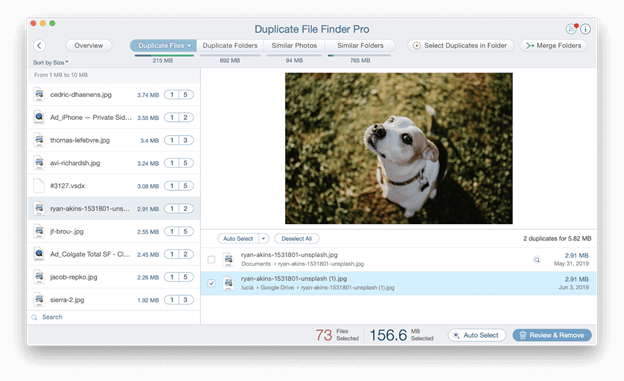Click the #3127.vsdx blank file icon
This screenshot has height=381, width=624.
tap(39, 186)
